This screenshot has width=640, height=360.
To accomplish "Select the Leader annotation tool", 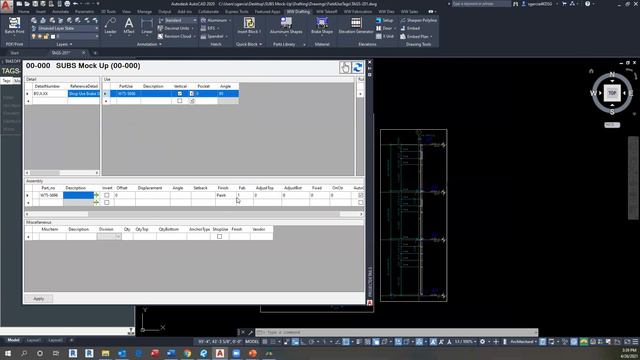I will coord(110,25).
